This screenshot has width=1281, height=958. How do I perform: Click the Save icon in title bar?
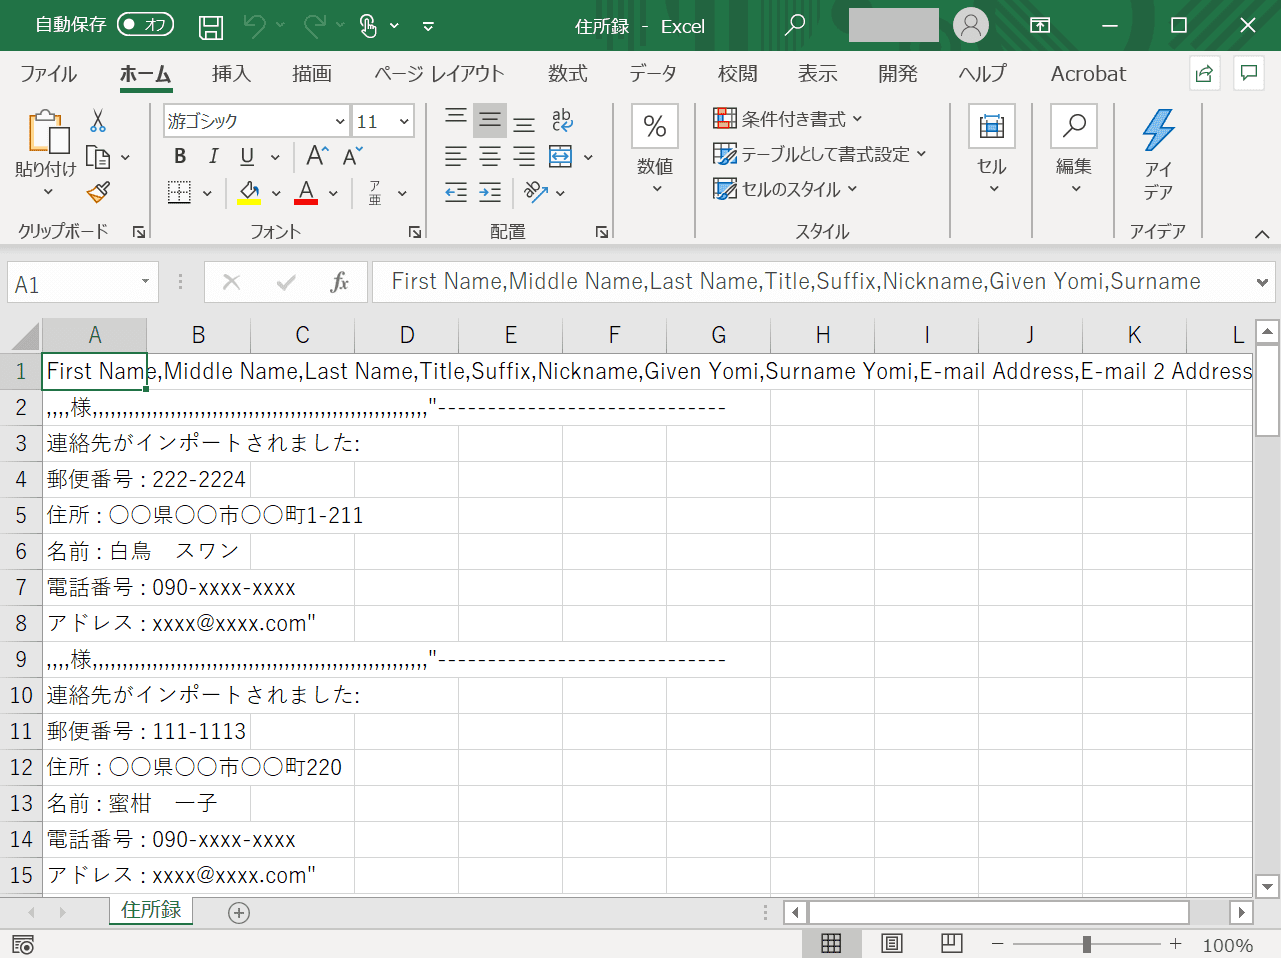click(x=211, y=27)
